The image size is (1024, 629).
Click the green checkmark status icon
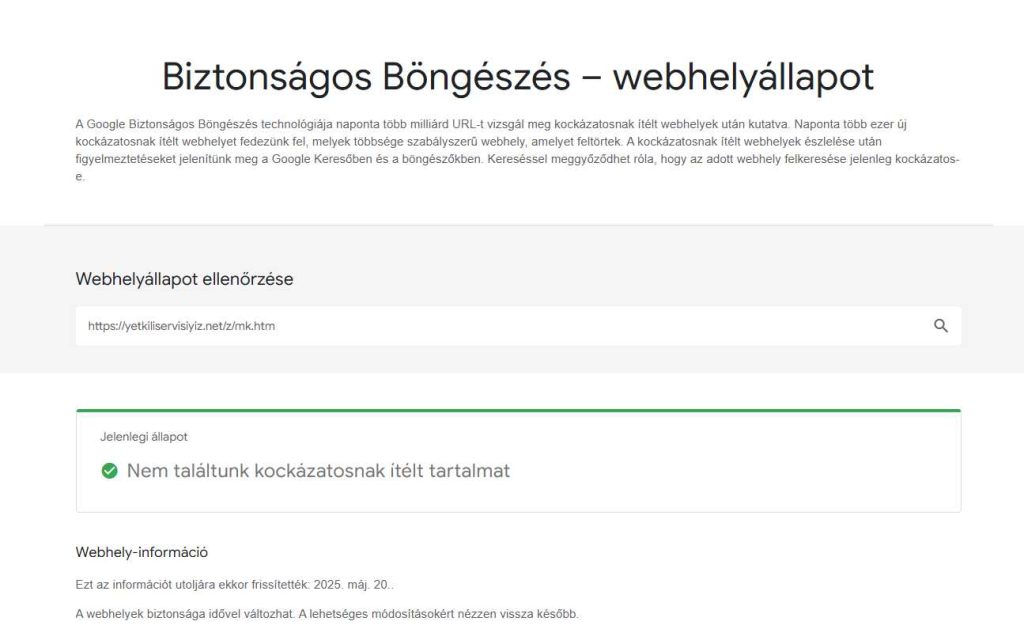[110, 470]
